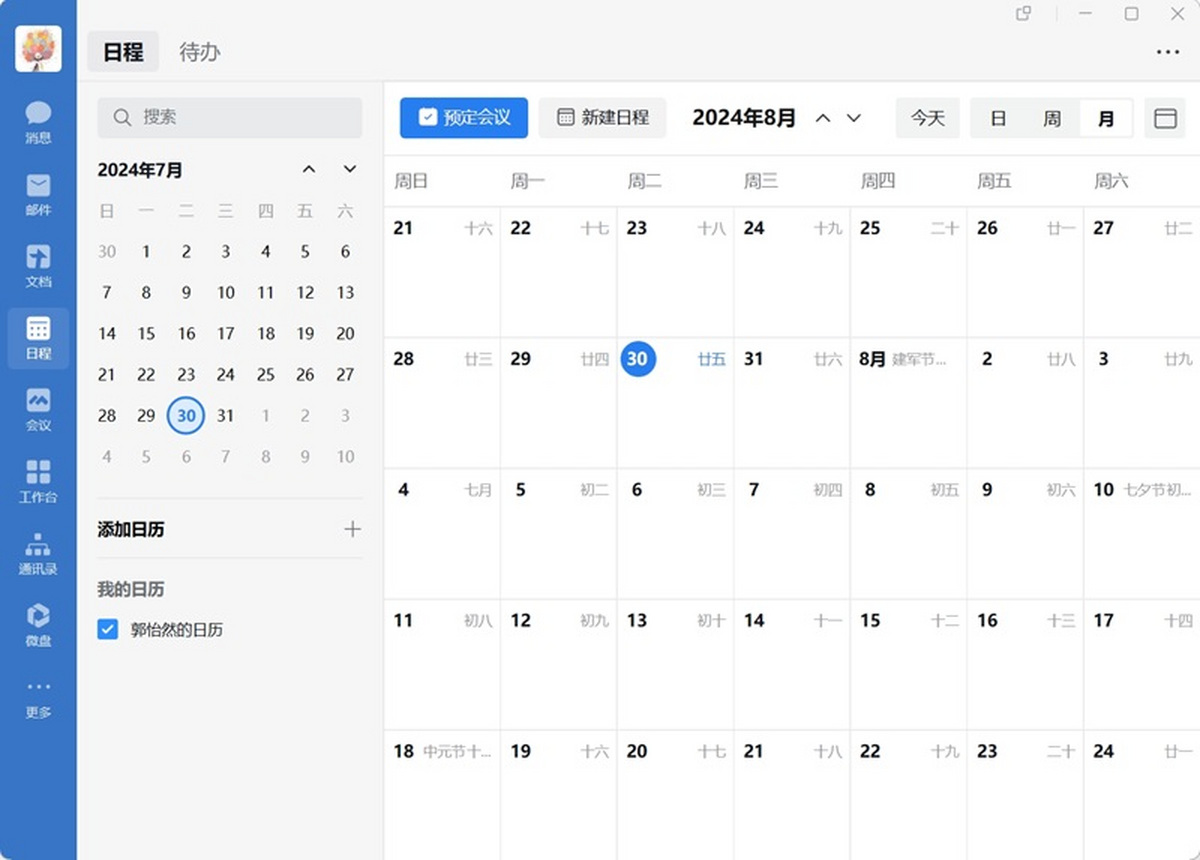Open the 消息 messages icon in sidebar
Image resolution: width=1200 pixels, height=860 pixels.
(x=38, y=122)
